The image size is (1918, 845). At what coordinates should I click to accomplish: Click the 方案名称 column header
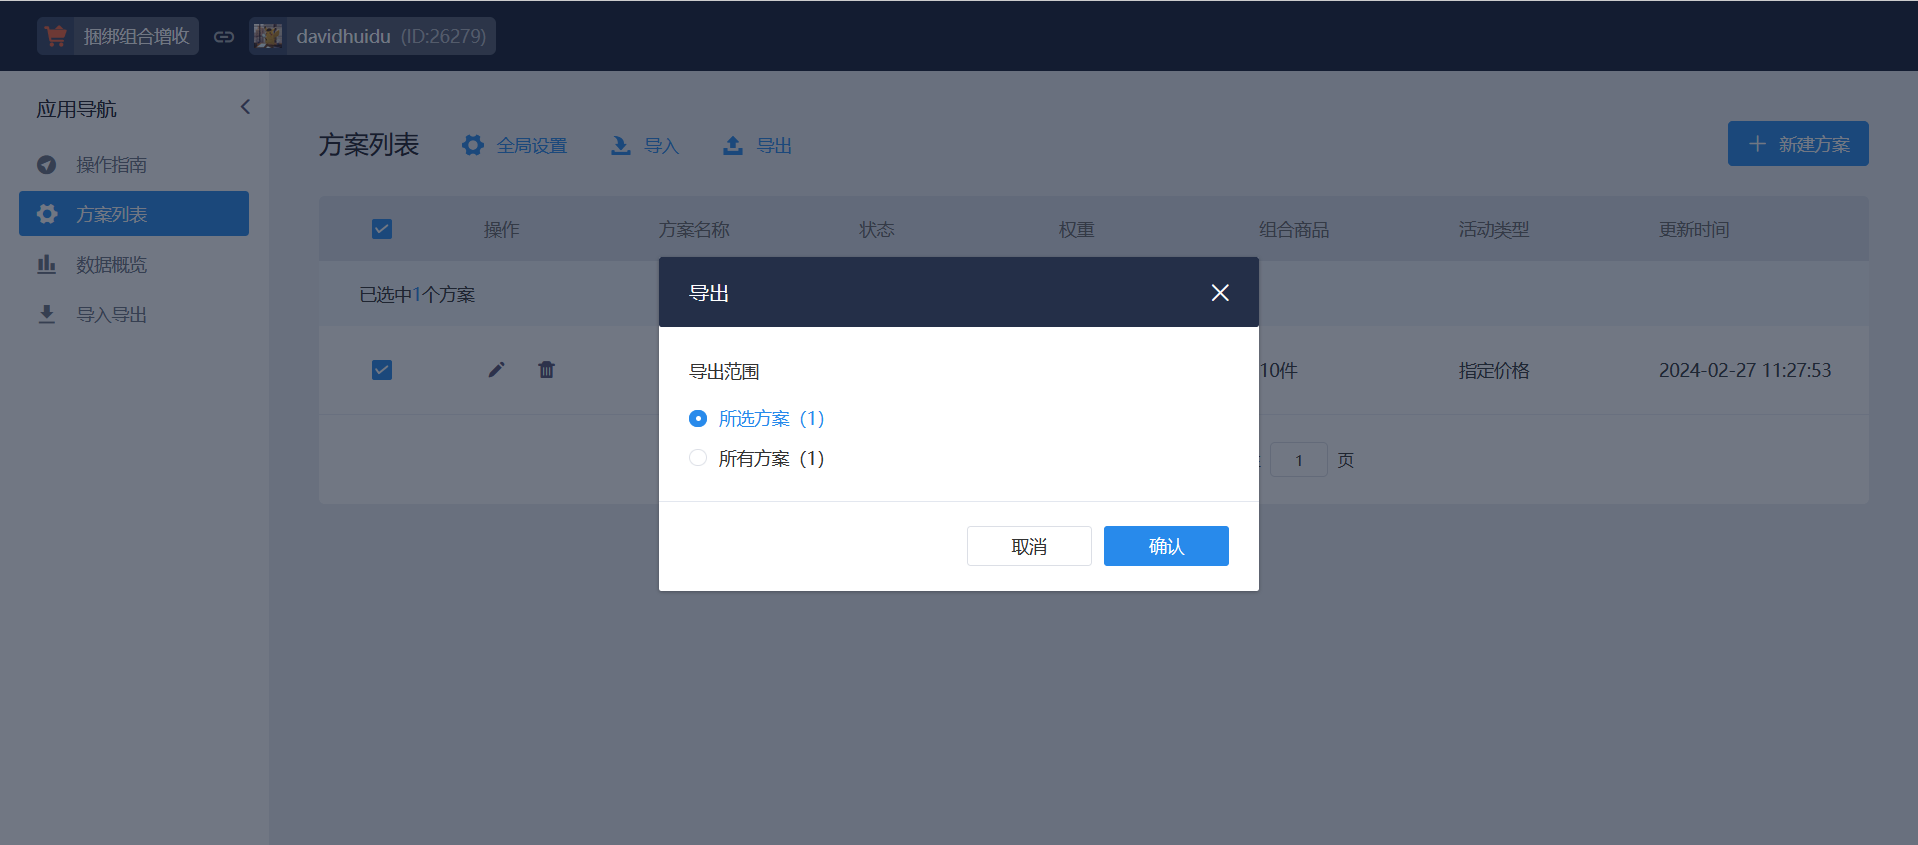694,229
